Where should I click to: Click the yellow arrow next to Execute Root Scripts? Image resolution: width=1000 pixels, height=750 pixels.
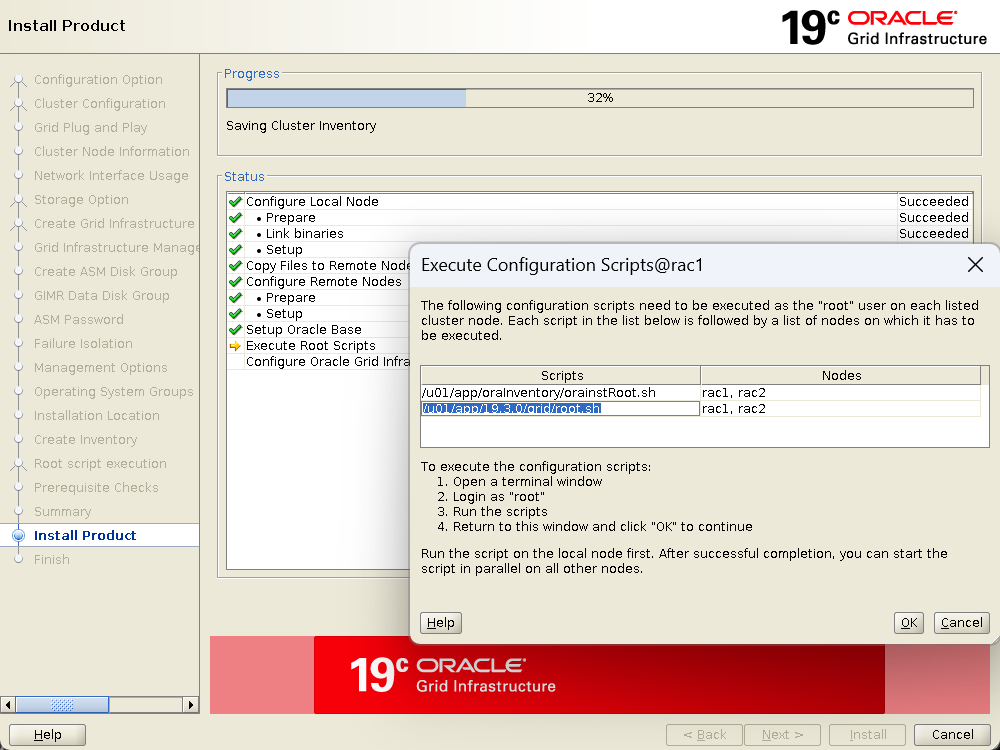click(235, 346)
